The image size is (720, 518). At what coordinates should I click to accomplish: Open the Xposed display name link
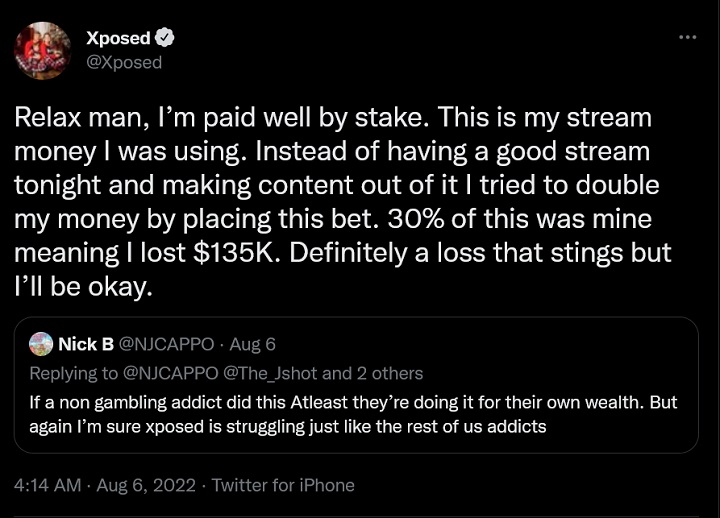coord(118,38)
